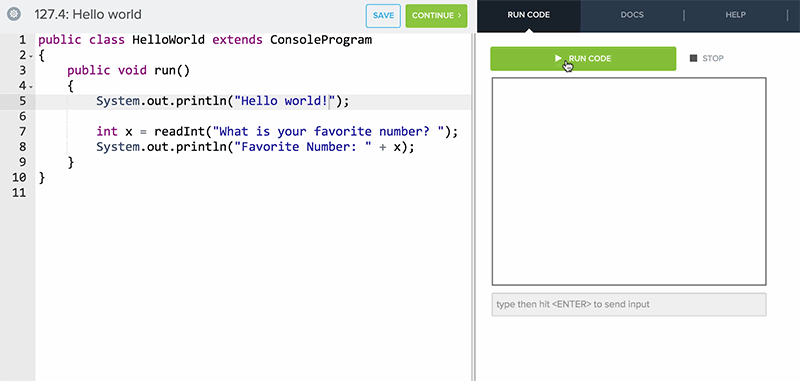Click 'println' on line 5
Viewport: 800px width, 381px height.
click(201, 101)
